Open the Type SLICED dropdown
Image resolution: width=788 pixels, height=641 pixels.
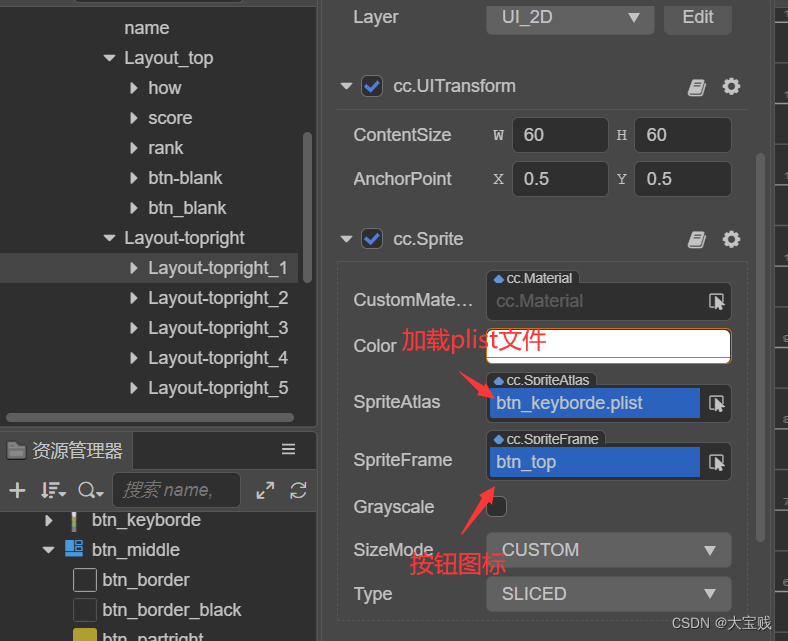pyautogui.click(x=608, y=594)
